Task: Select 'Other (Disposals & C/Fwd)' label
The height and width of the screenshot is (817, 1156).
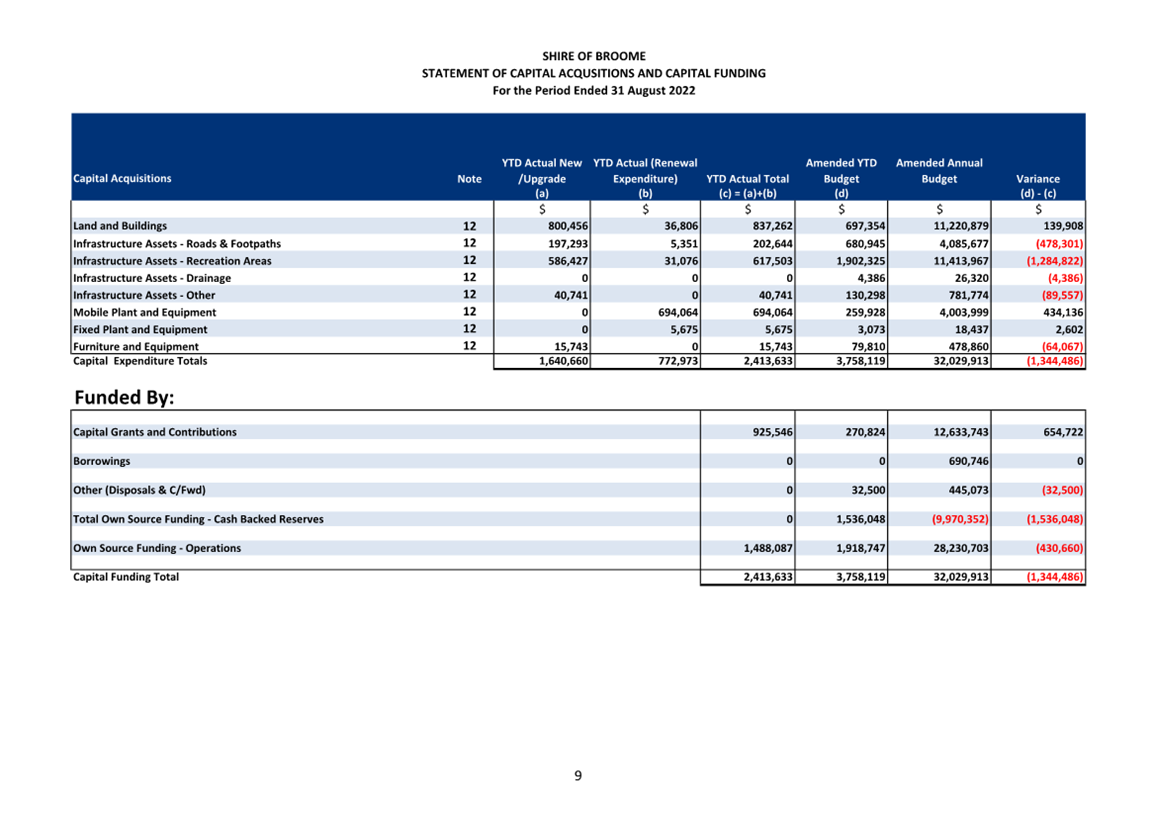Action: coord(139,490)
